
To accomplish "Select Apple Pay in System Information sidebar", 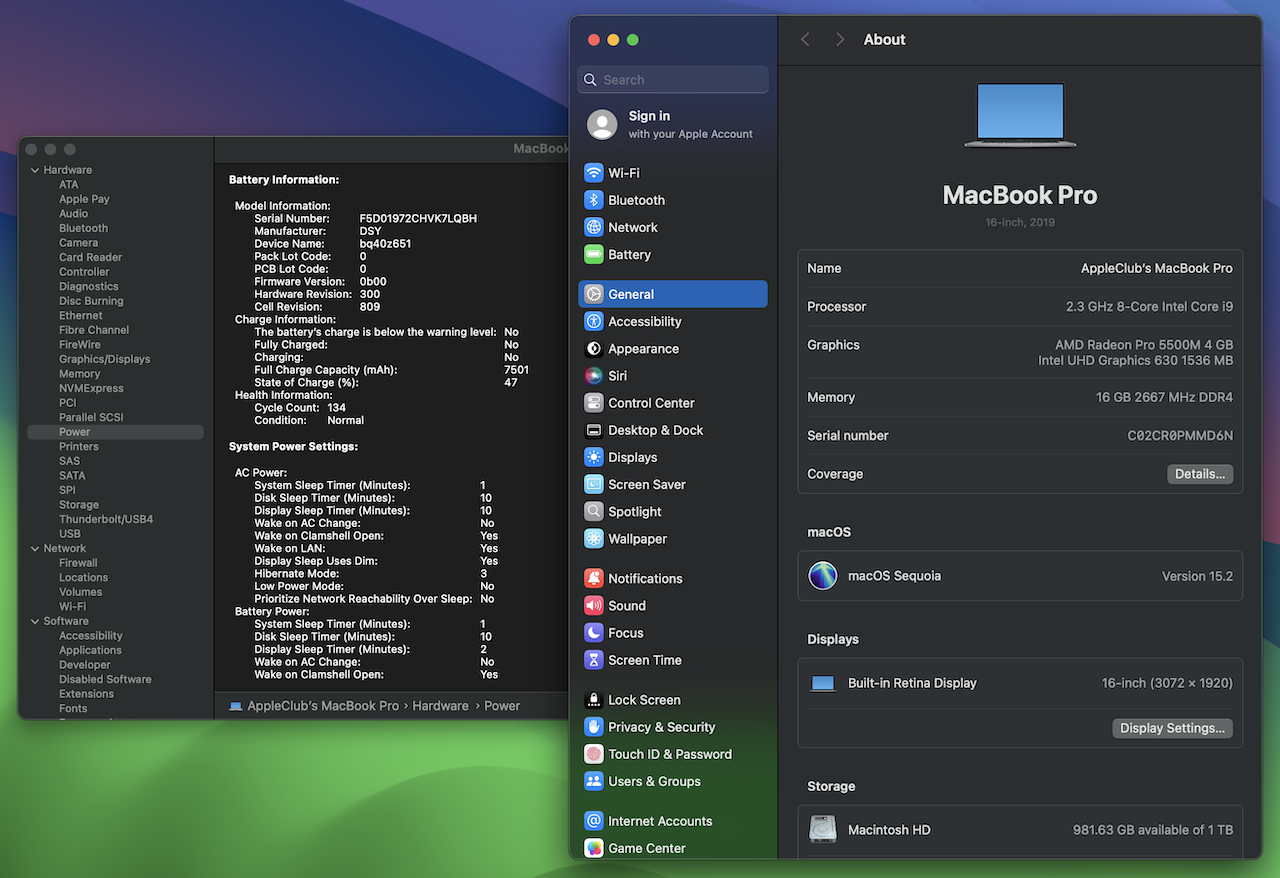I will pos(84,199).
